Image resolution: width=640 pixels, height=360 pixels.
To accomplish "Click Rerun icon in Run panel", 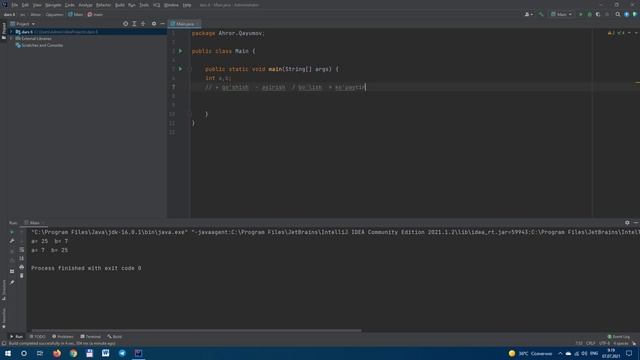I will (12, 232).
